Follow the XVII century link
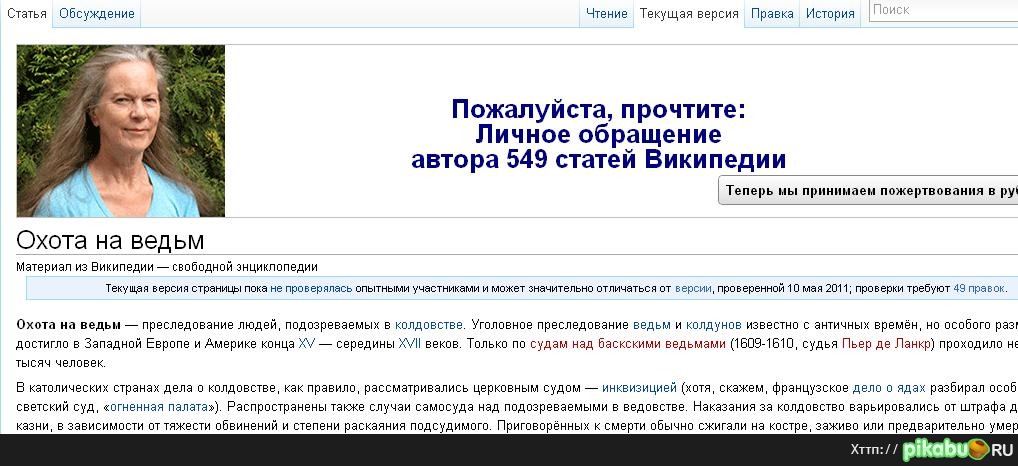Image resolution: width=1018 pixels, height=466 pixels. point(410,344)
